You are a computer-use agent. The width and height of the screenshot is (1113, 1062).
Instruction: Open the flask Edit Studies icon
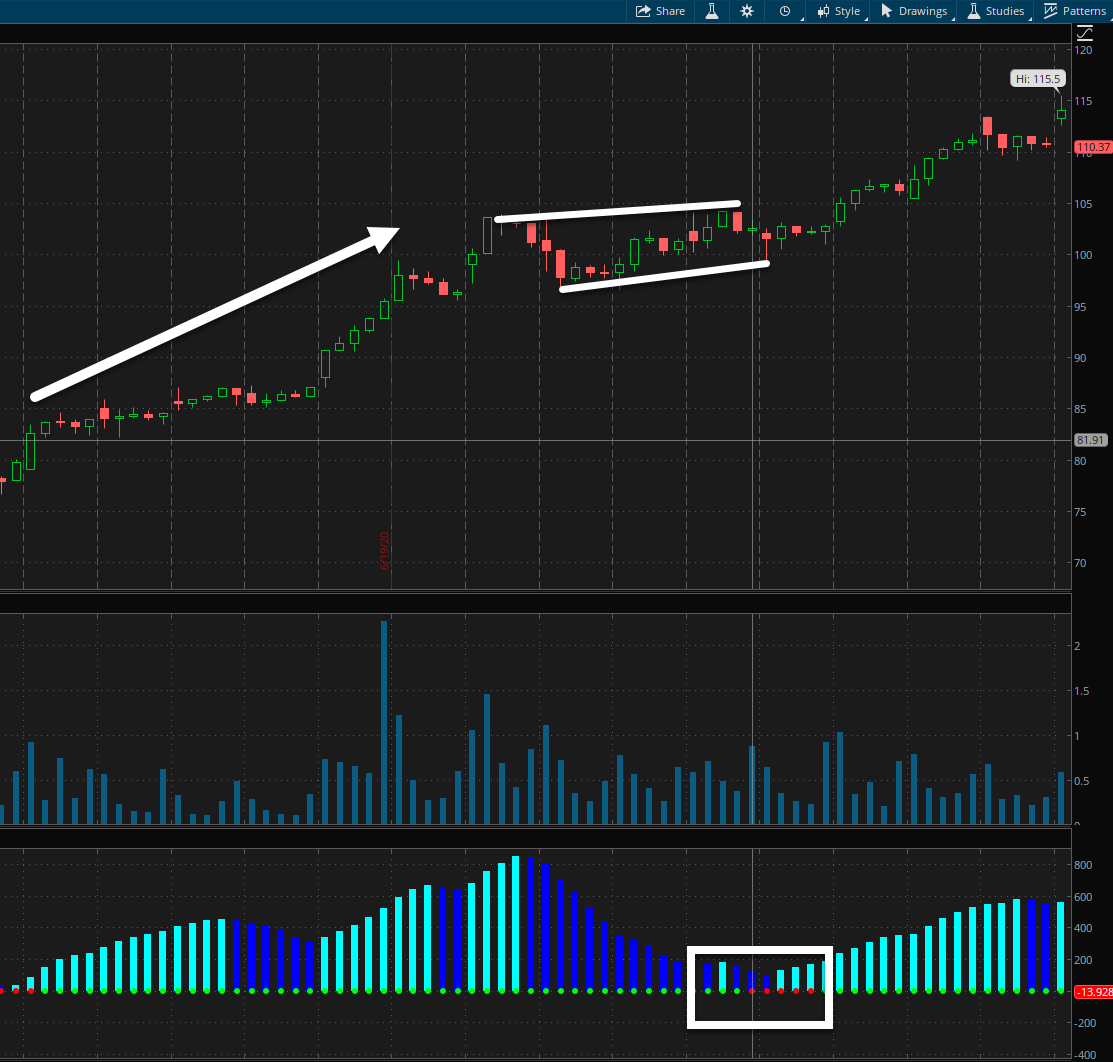point(711,11)
